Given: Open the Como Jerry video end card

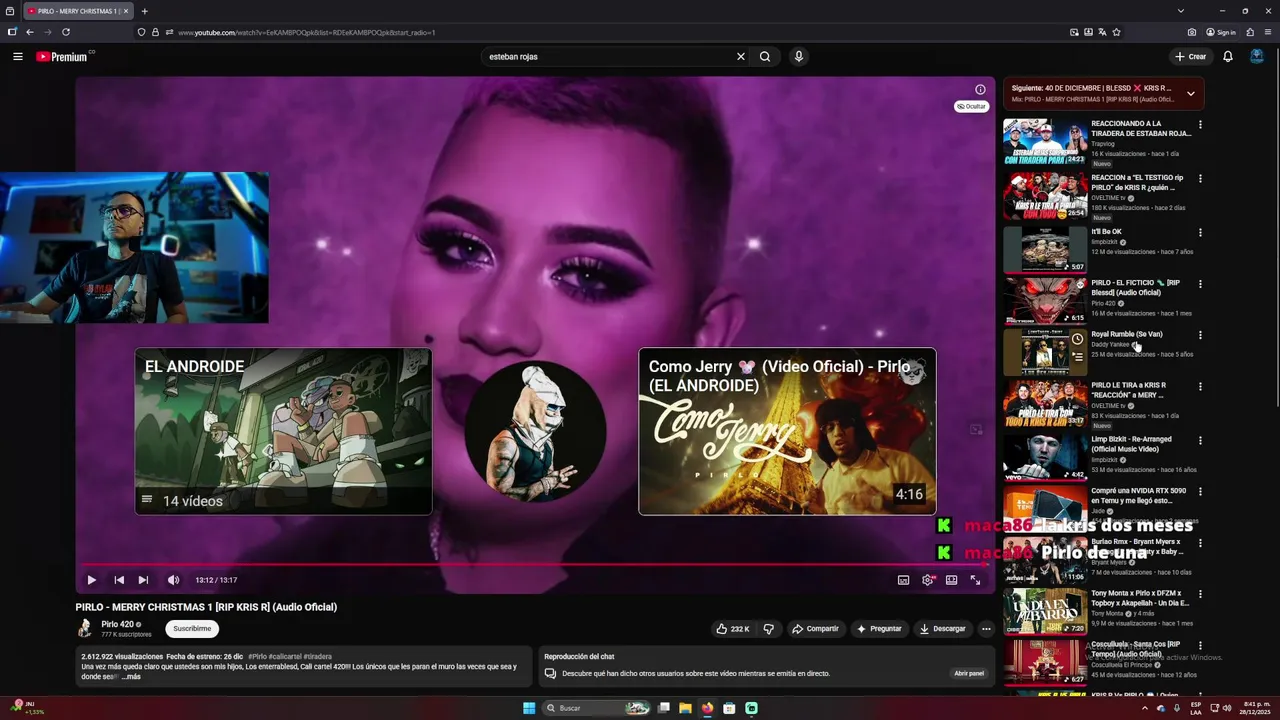Looking at the screenshot, I should point(787,431).
